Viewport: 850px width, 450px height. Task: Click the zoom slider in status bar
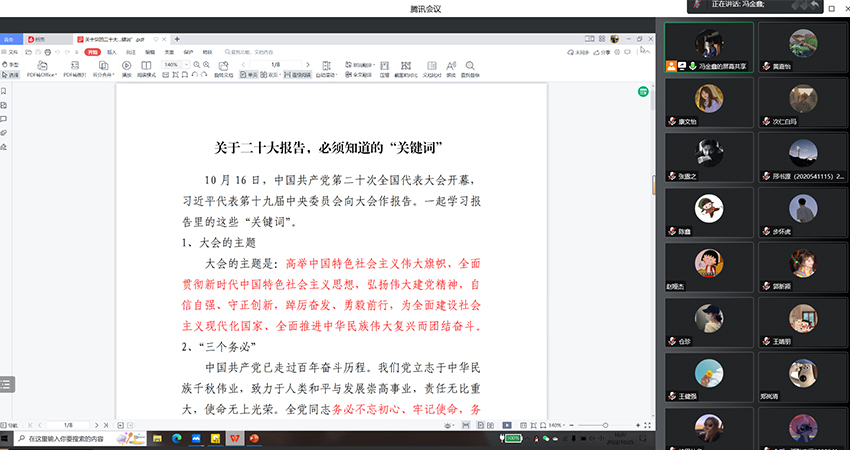[605, 425]
